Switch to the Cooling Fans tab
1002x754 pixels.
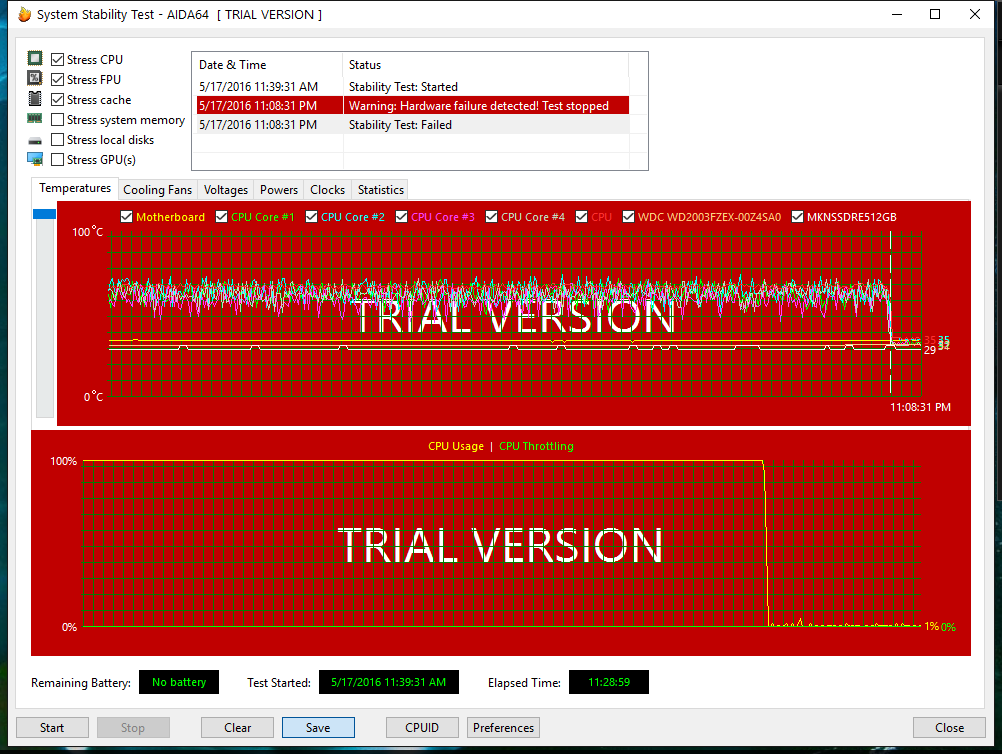157,190
